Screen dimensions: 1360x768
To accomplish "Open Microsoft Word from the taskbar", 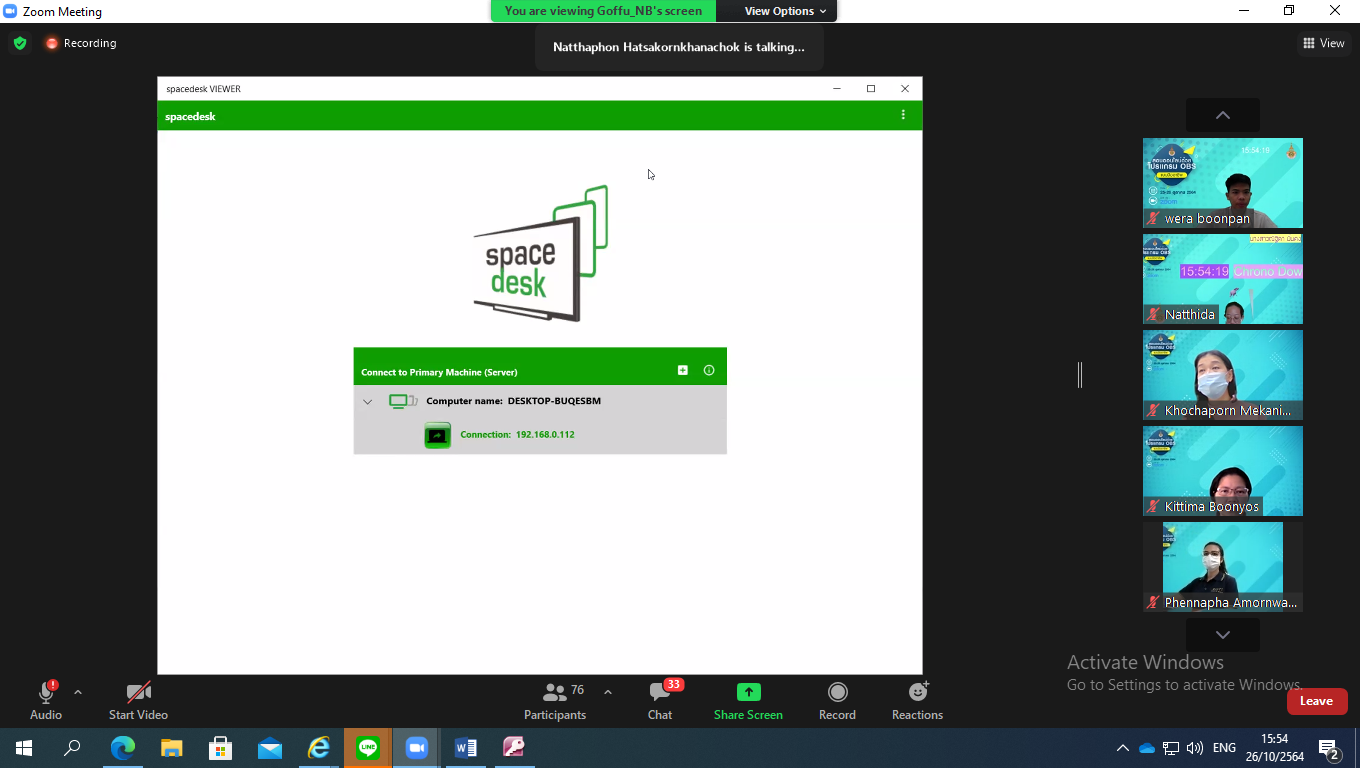I will pos(465,747).
